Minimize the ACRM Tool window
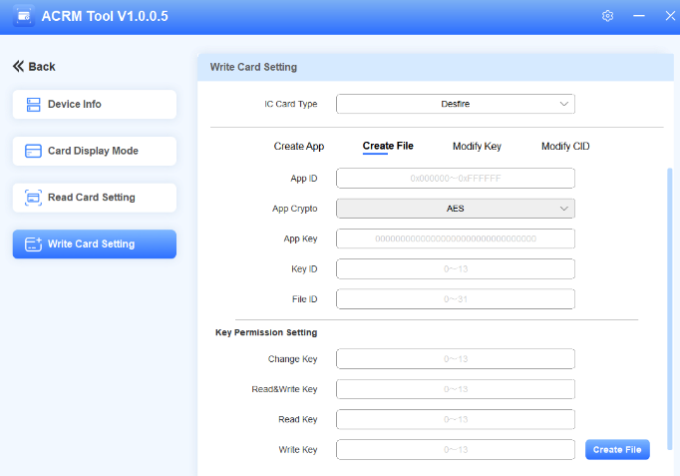 click(x=638, y=17)
